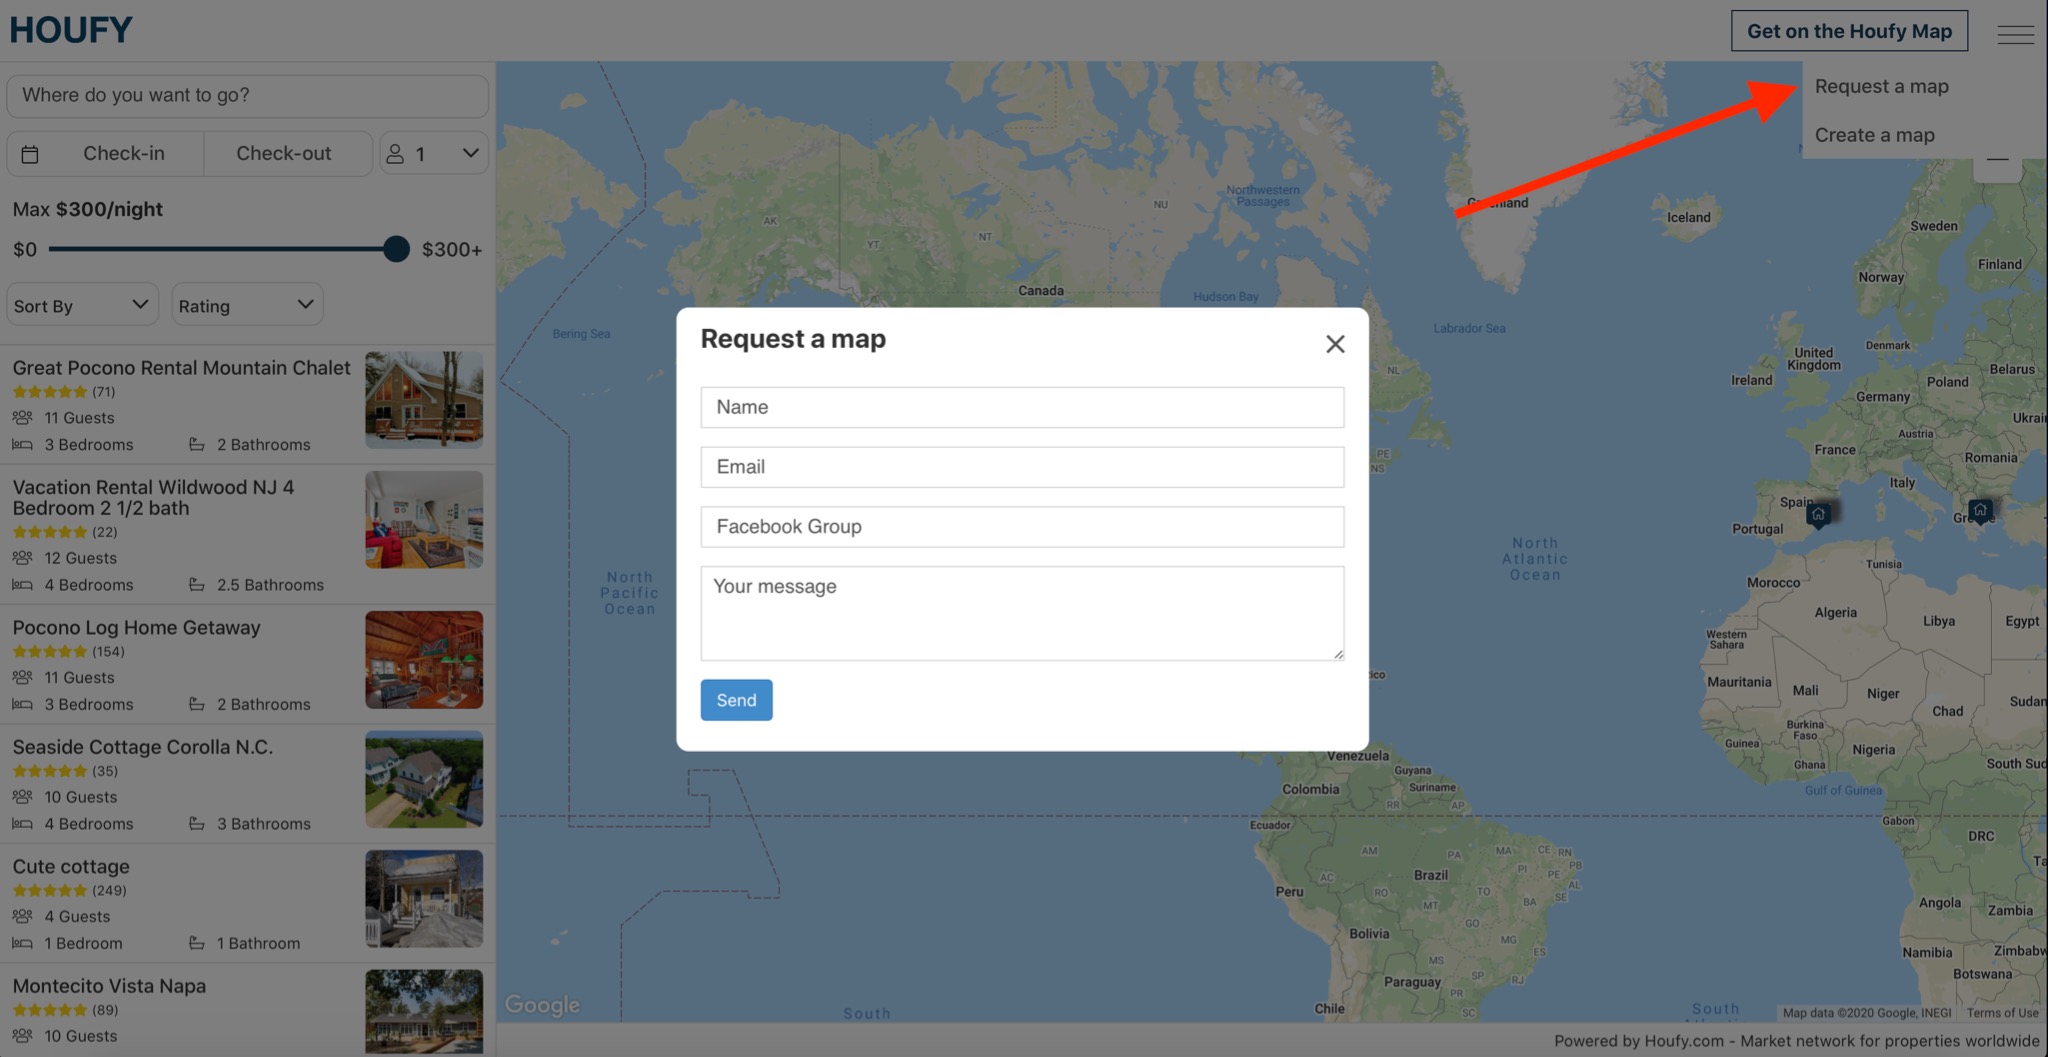
Task: Open the Terms of Use link
Action: (2002, 1013)
